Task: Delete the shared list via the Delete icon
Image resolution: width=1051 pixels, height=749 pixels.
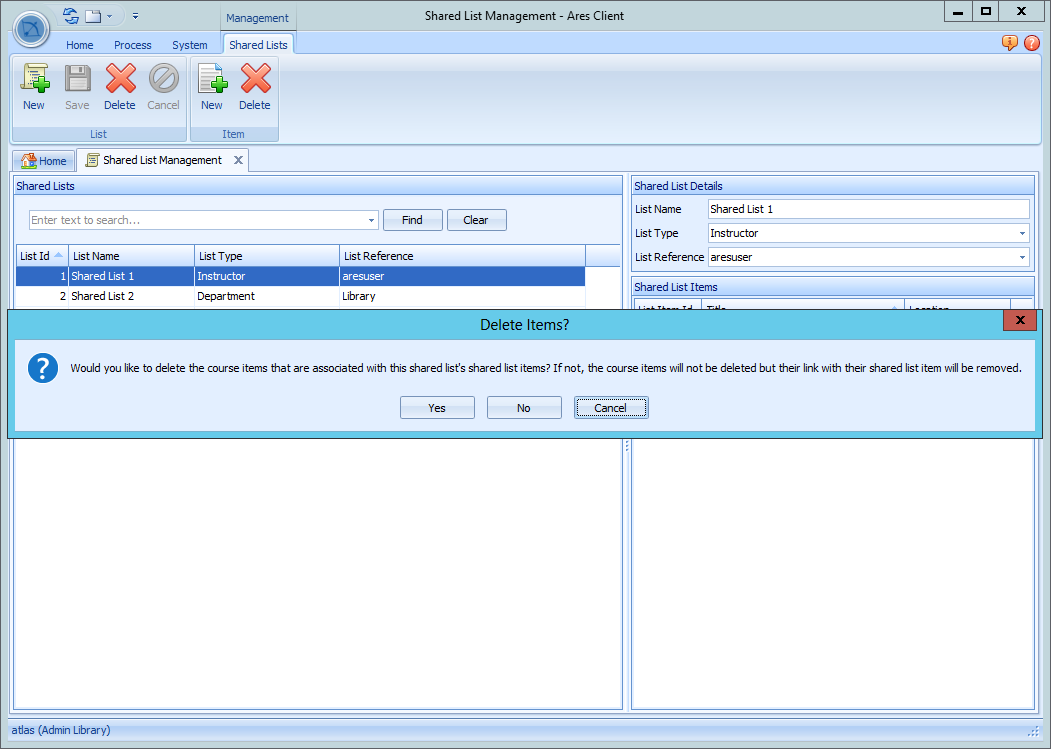Action: coord(120,88)
